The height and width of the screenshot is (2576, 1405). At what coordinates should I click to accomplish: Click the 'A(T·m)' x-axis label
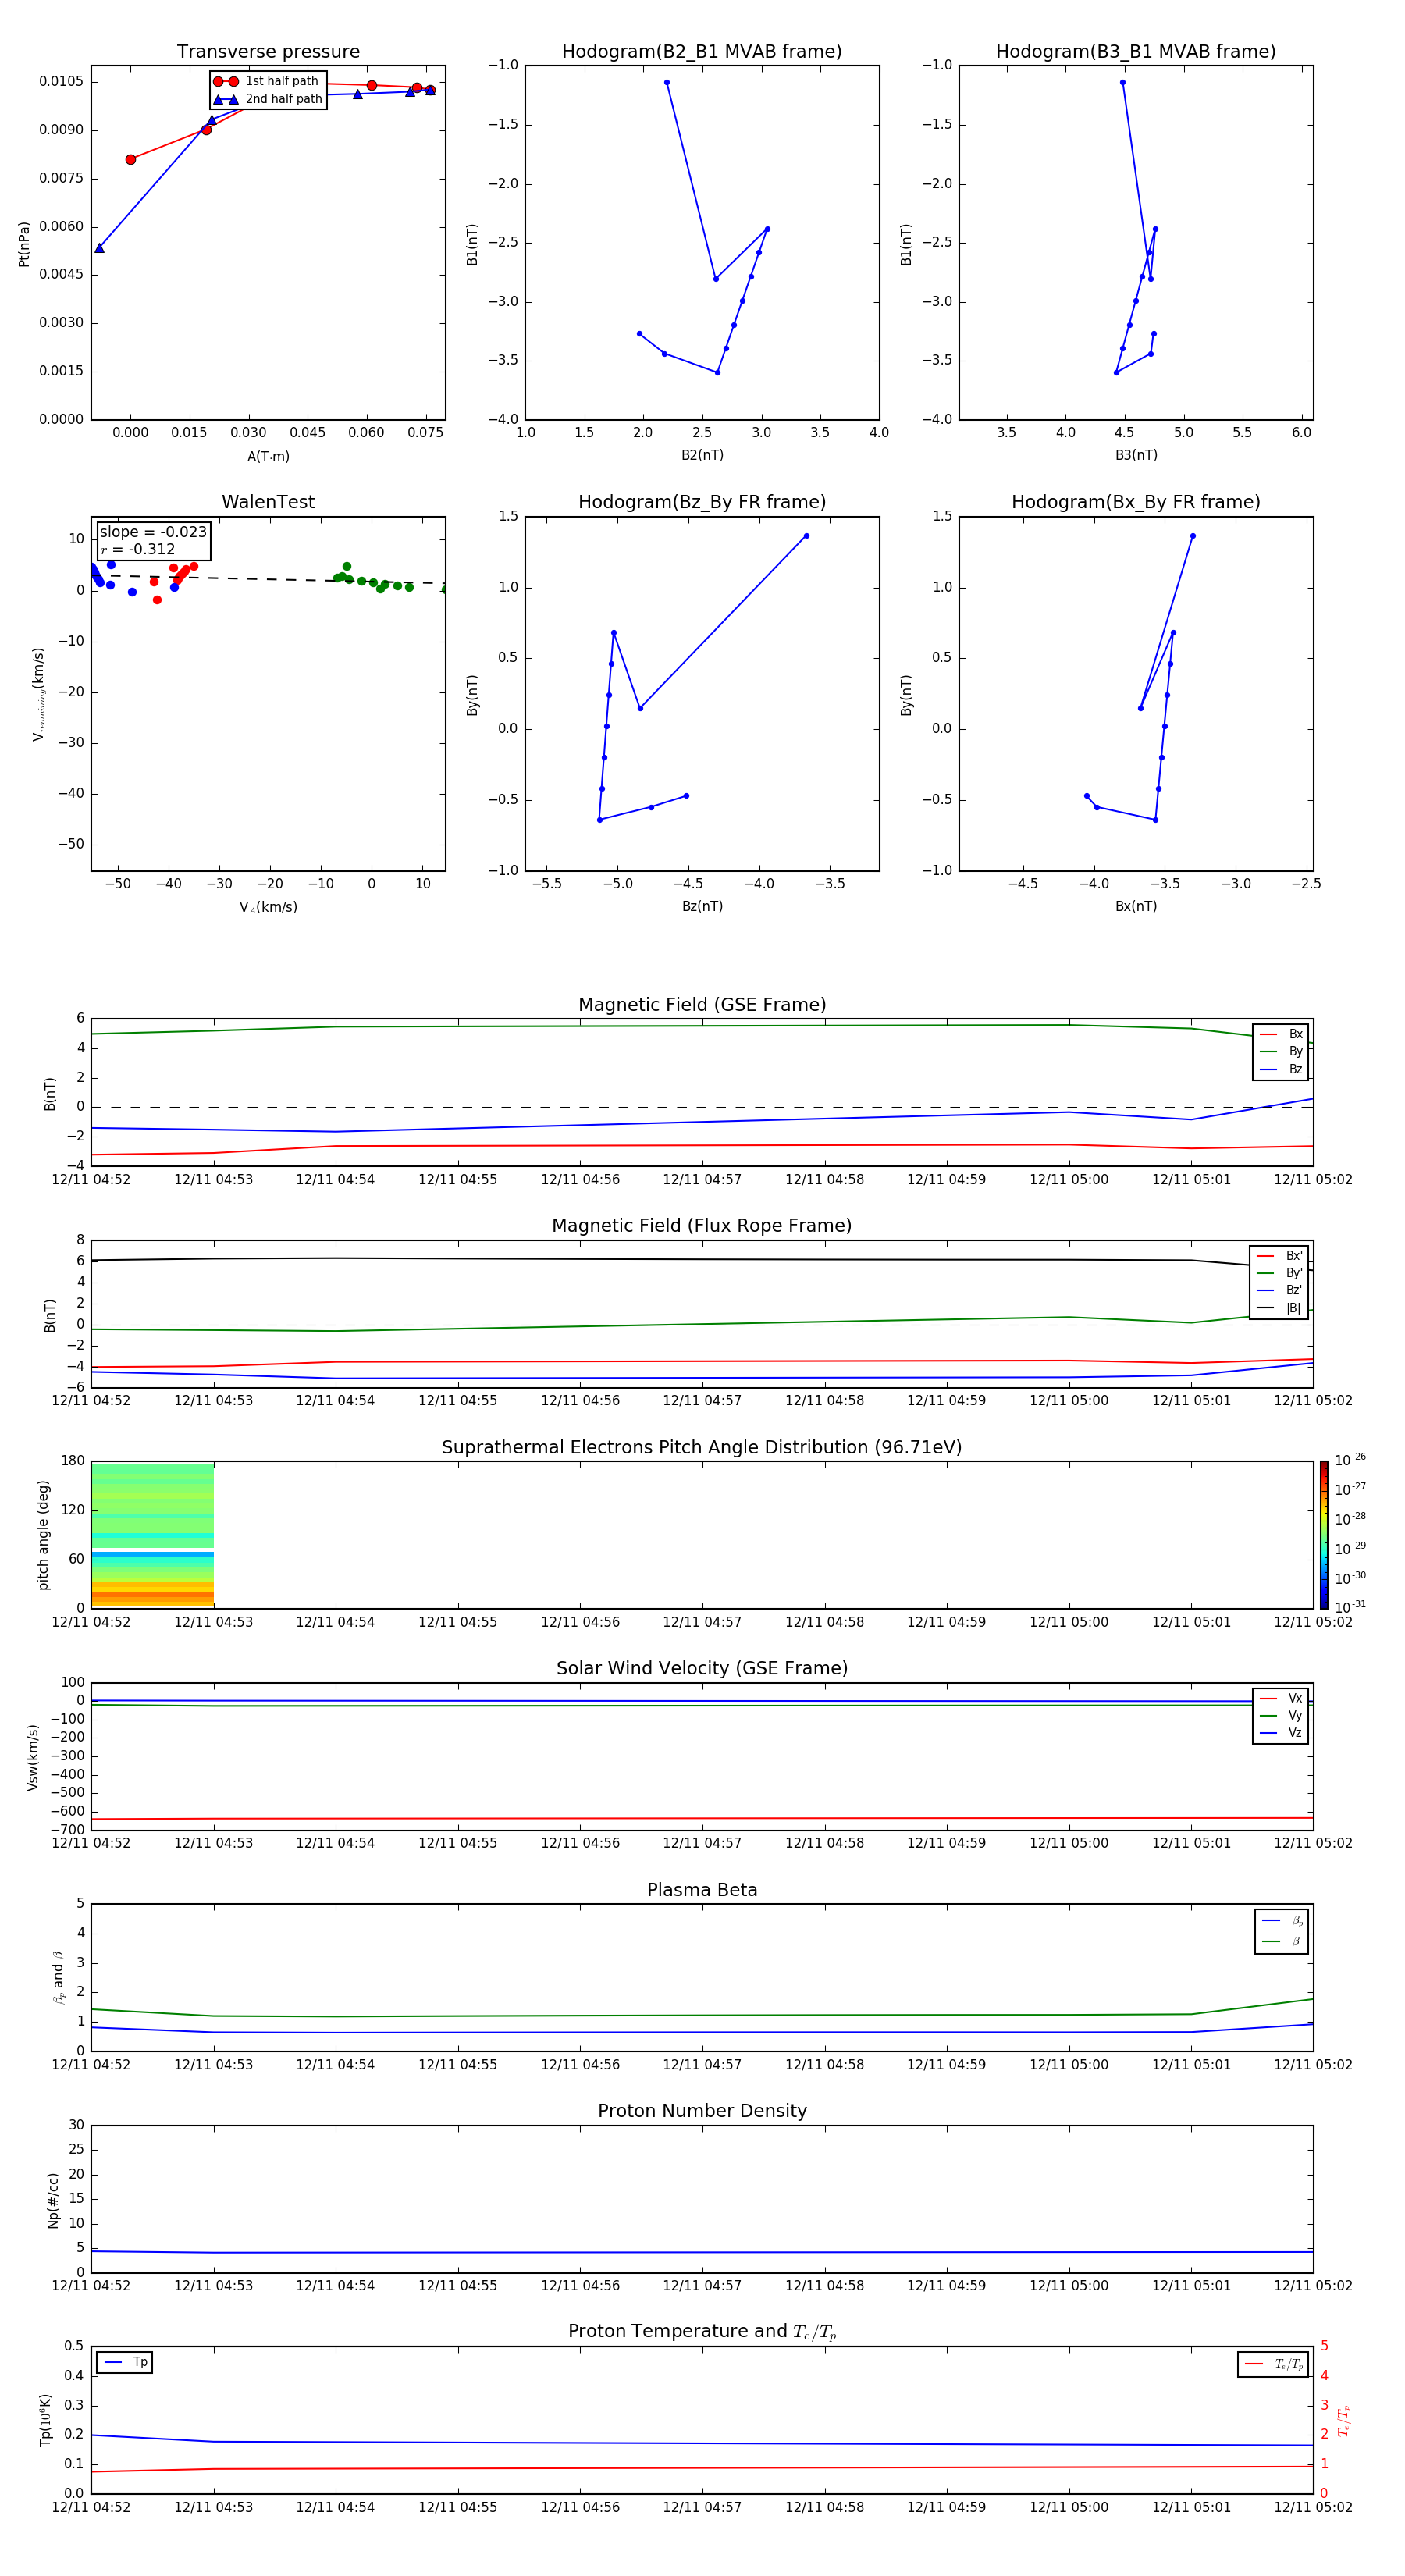pyautogui.click(x=268, y=457)
